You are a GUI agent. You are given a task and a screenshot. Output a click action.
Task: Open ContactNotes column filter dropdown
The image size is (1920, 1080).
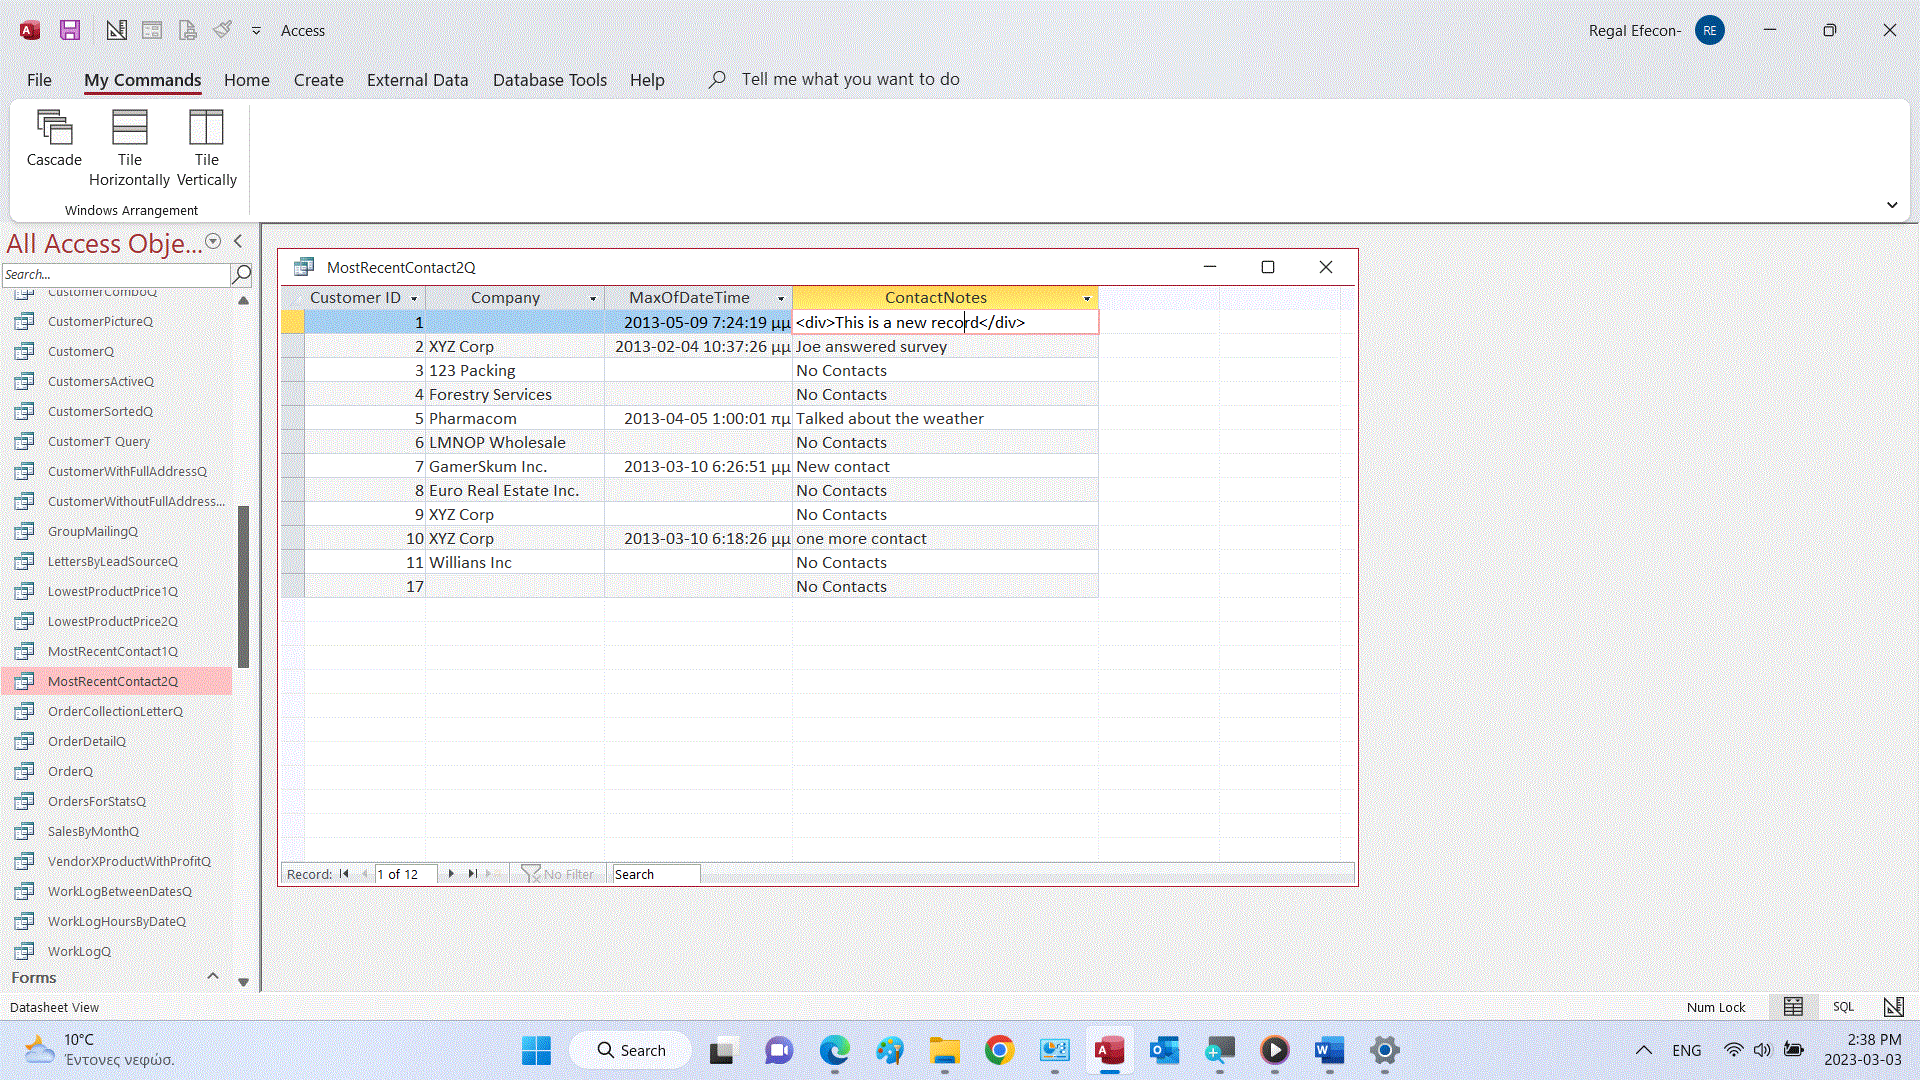[1086, 298]
